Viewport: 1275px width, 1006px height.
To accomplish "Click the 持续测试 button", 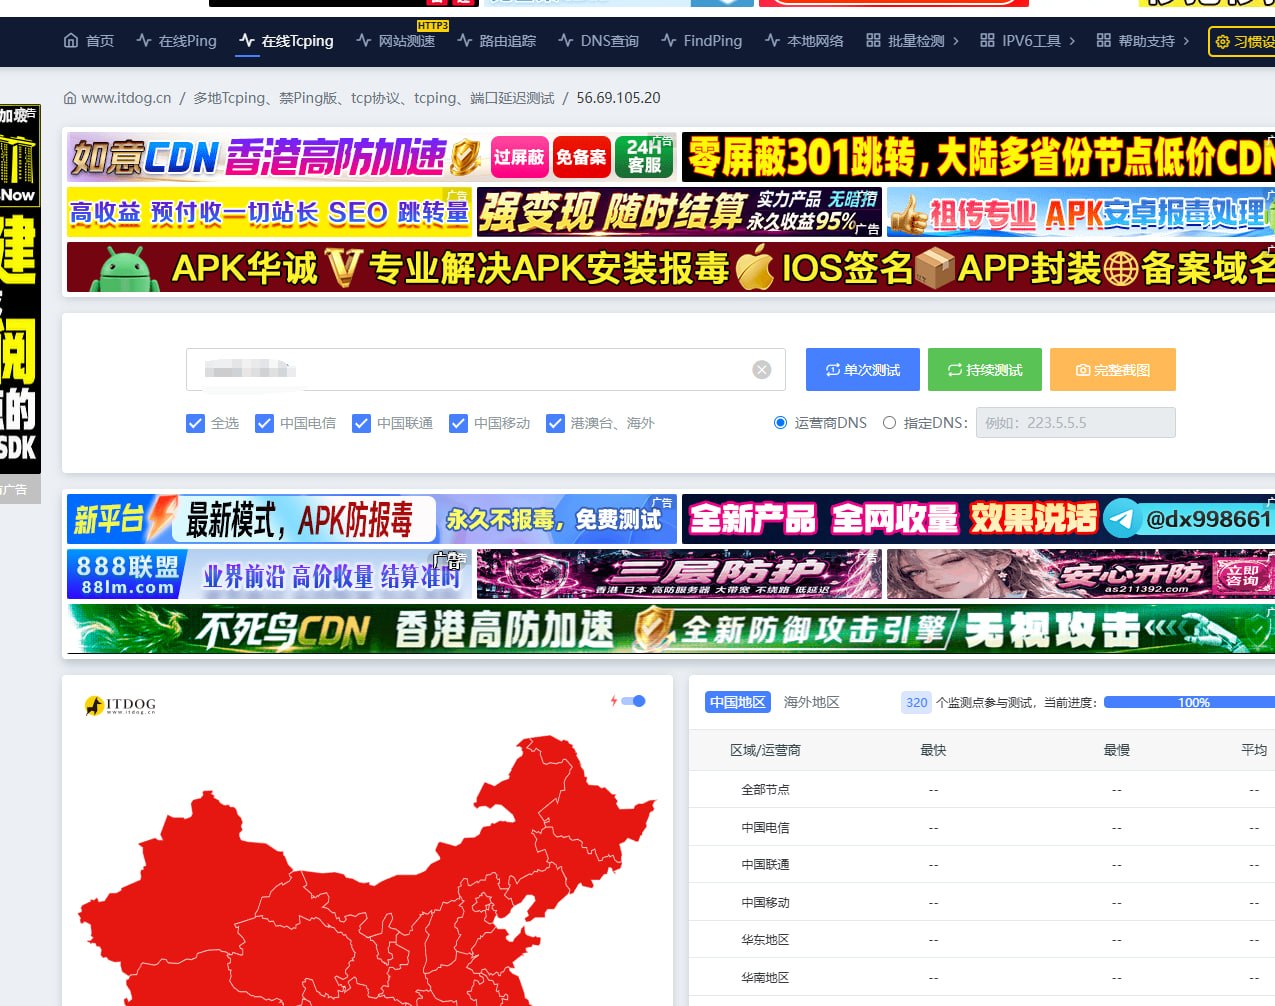I will point(985,370).
